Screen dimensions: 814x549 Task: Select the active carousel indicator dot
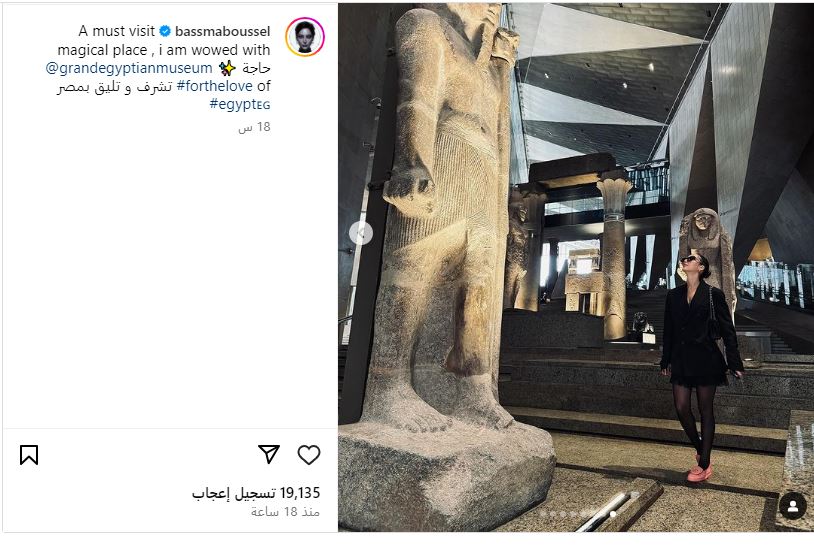click(613, 514)
